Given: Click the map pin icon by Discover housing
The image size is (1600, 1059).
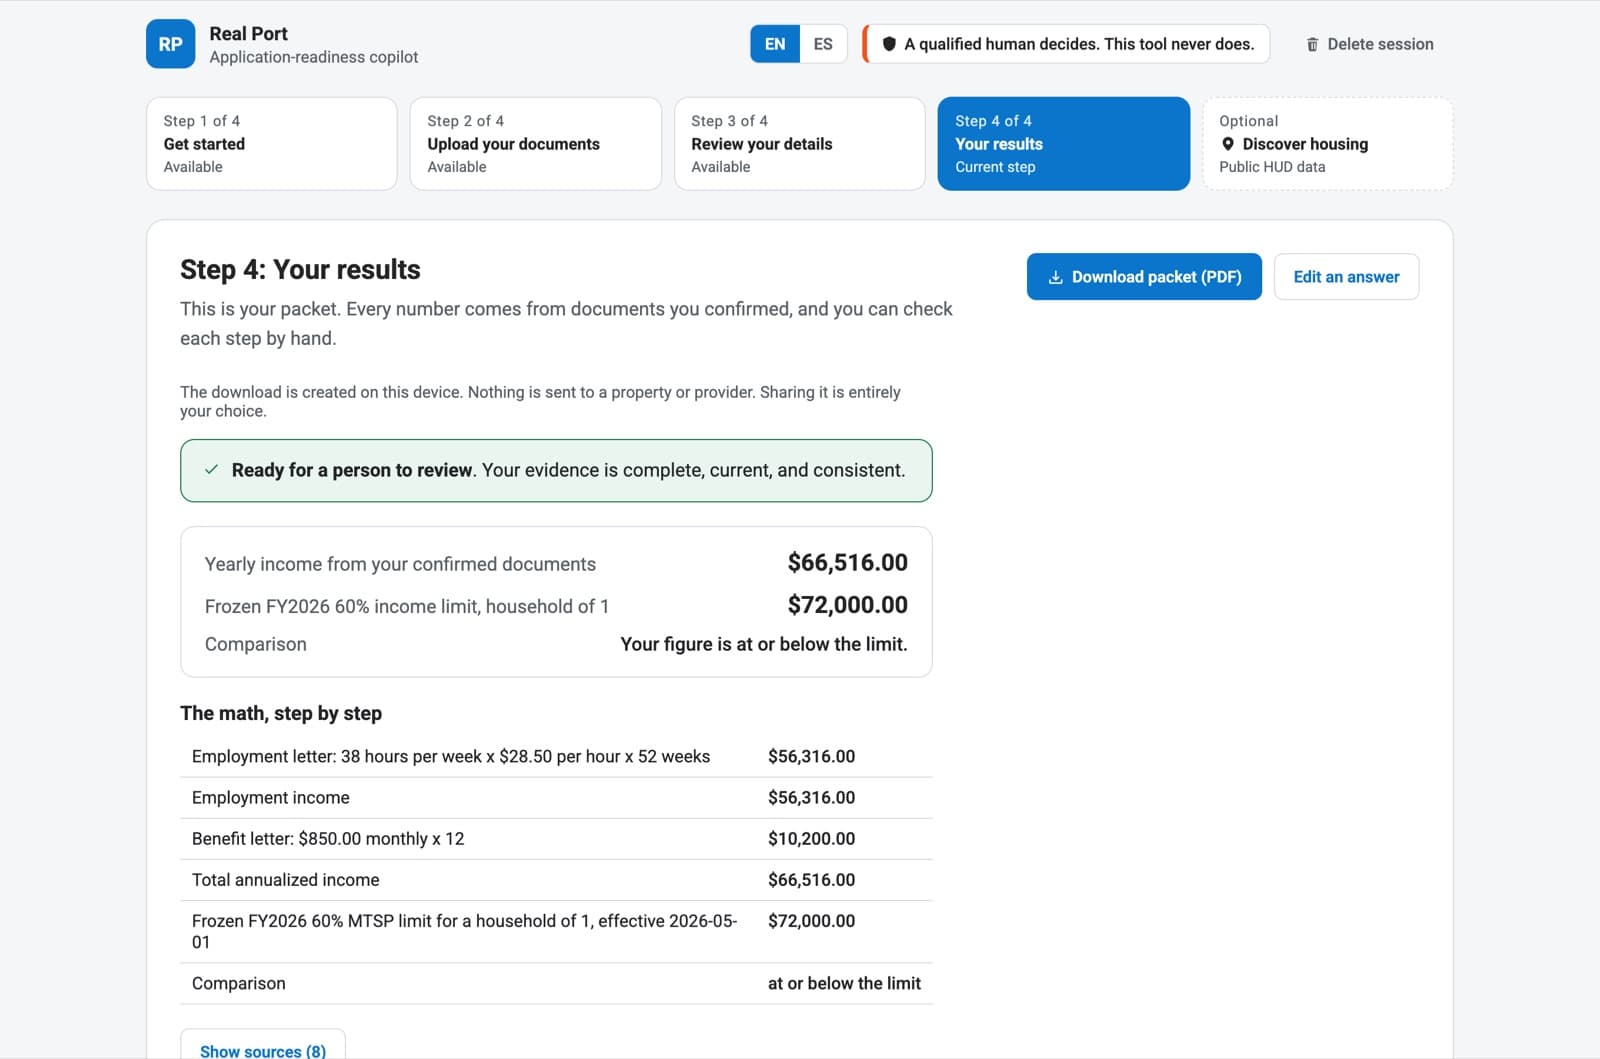Looking at the screenshot, I should pyautogui.click(x=1228, y=144).
